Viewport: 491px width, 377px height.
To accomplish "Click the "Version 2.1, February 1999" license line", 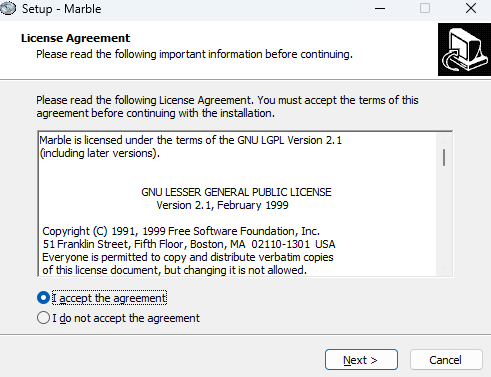I will [x=222, y=205].
